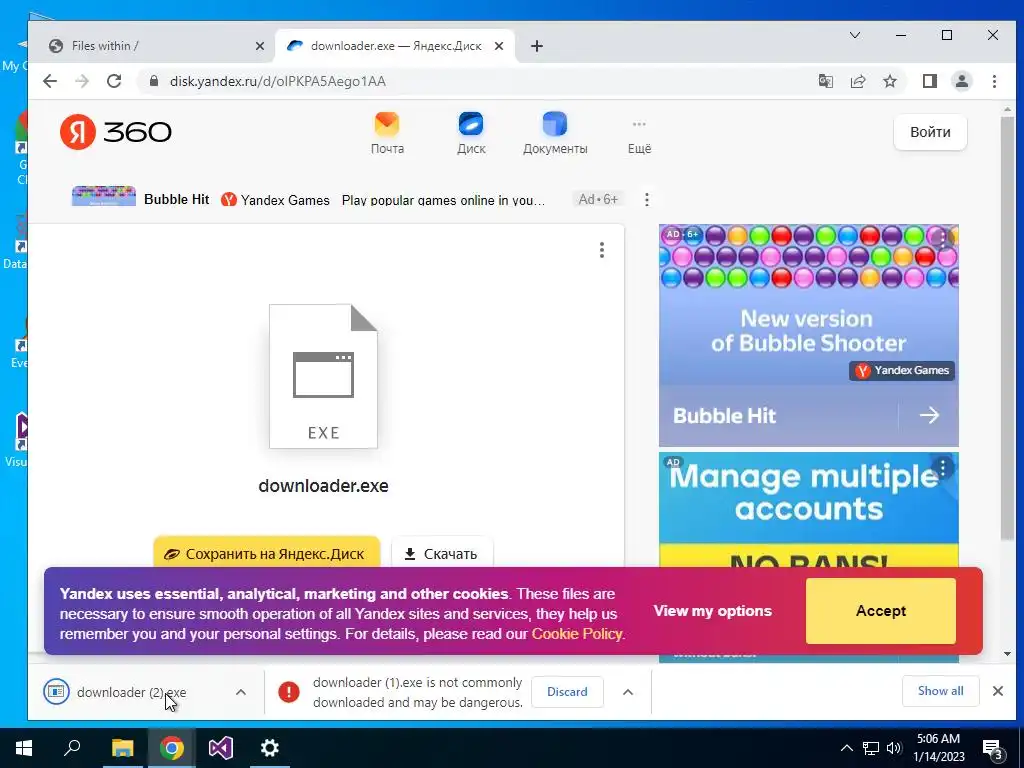Click the Скачать download button
This screenshot has height=768, width=1024.
pyautogui.click(x=441, y=554)
